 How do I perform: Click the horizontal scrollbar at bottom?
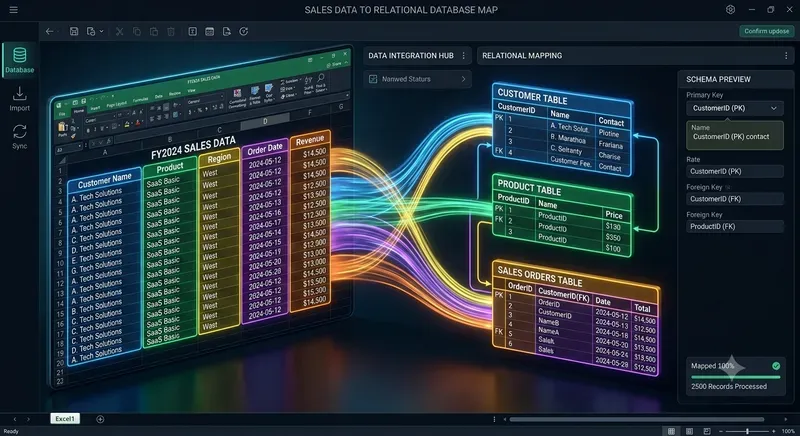click(637, 419)
